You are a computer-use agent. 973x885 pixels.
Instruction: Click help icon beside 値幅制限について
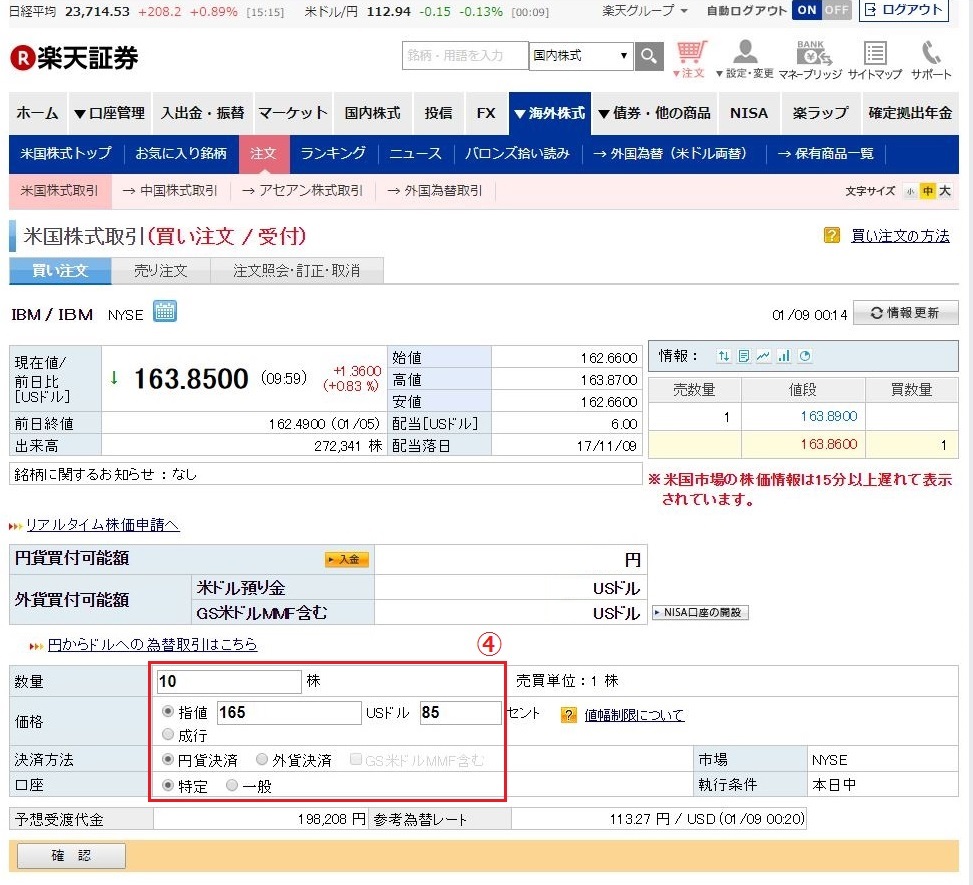568,715
